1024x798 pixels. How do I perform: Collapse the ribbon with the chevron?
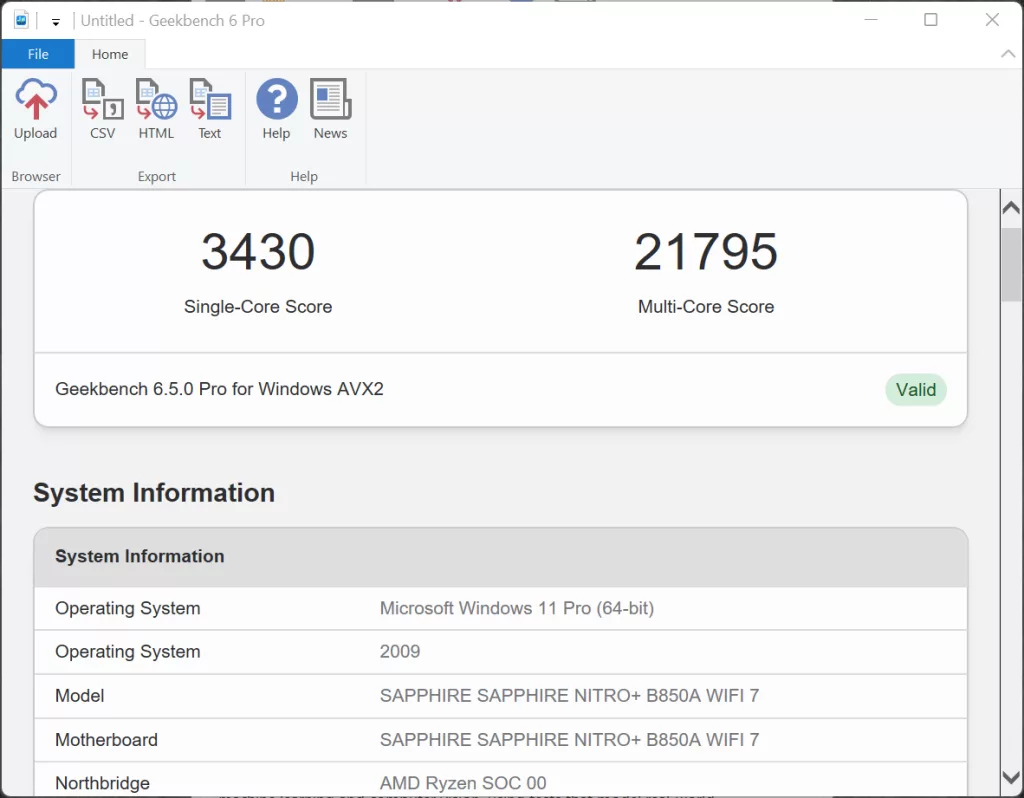pos(1008,54)
